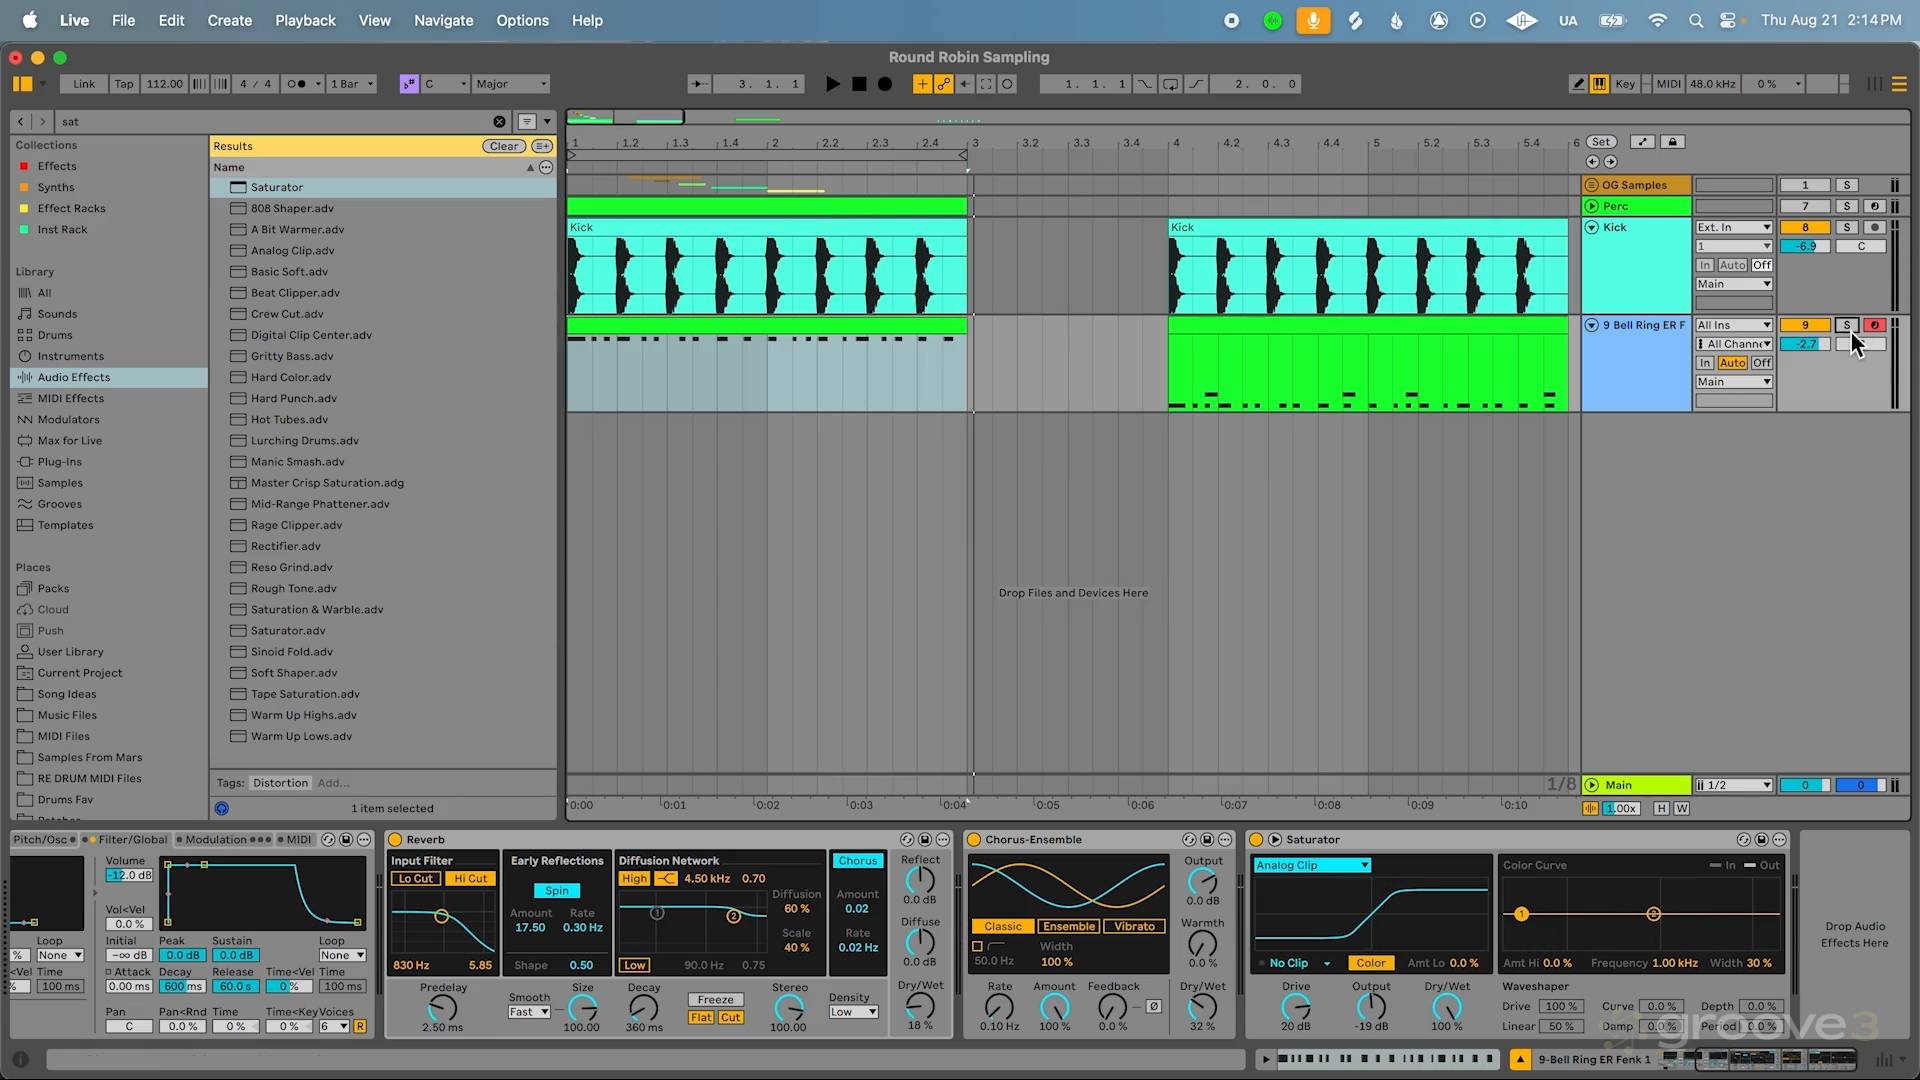Disarm recording on the 9 Bell Ring track
This screenshot has height=1080, width=1920.
tap(1875, 324)
